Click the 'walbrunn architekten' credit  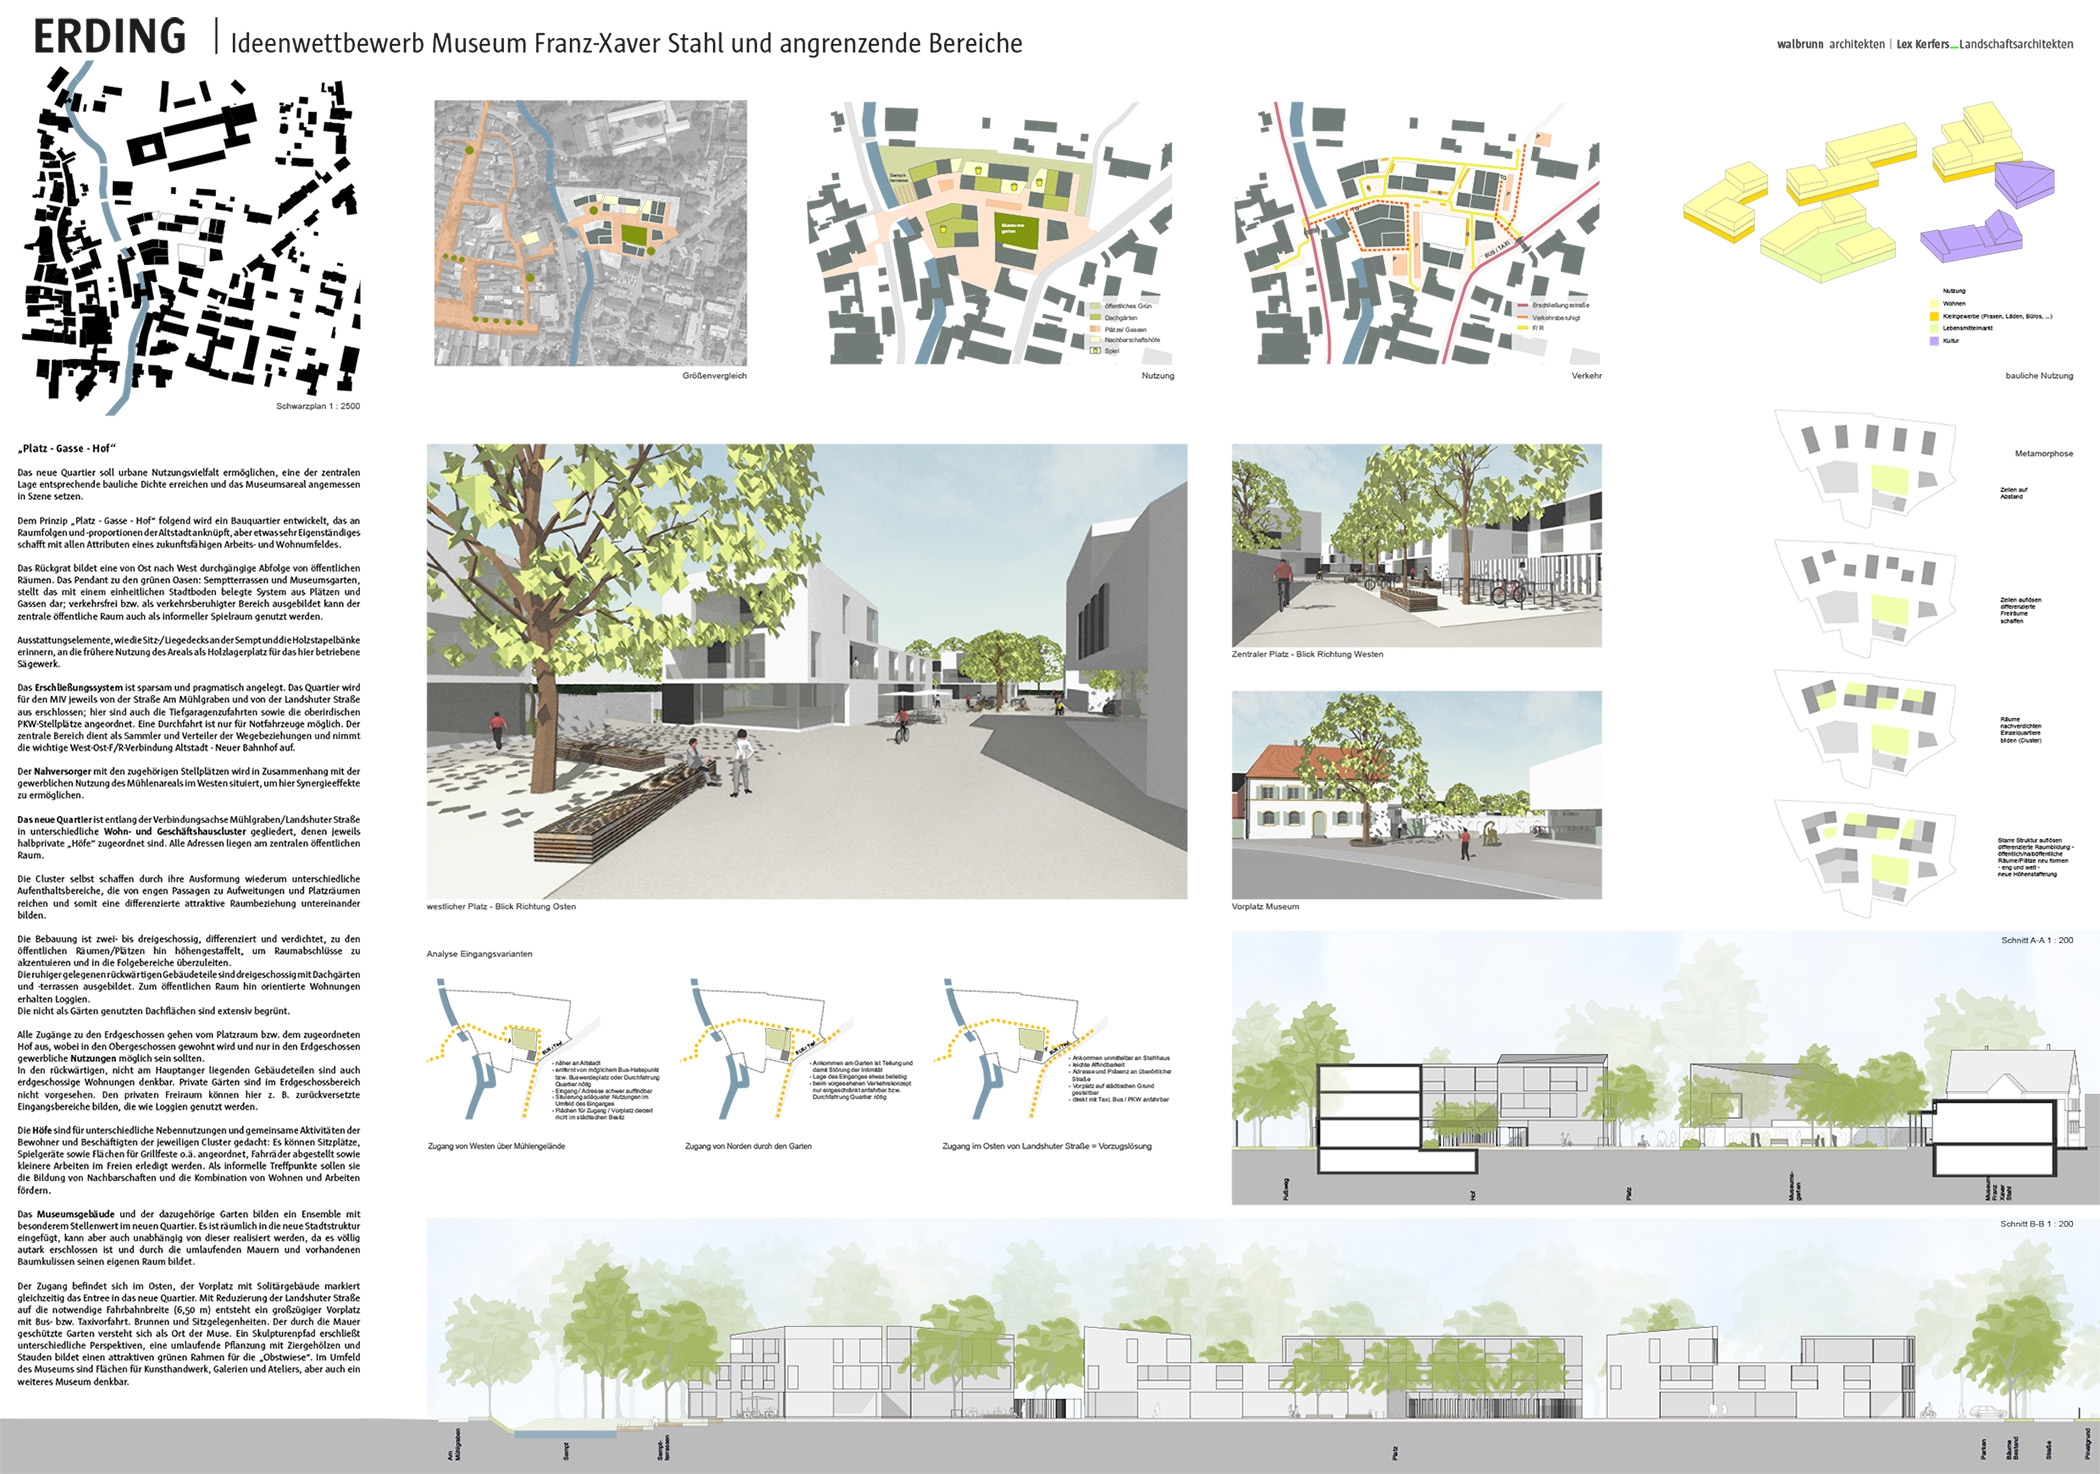tap(1830, 44)
